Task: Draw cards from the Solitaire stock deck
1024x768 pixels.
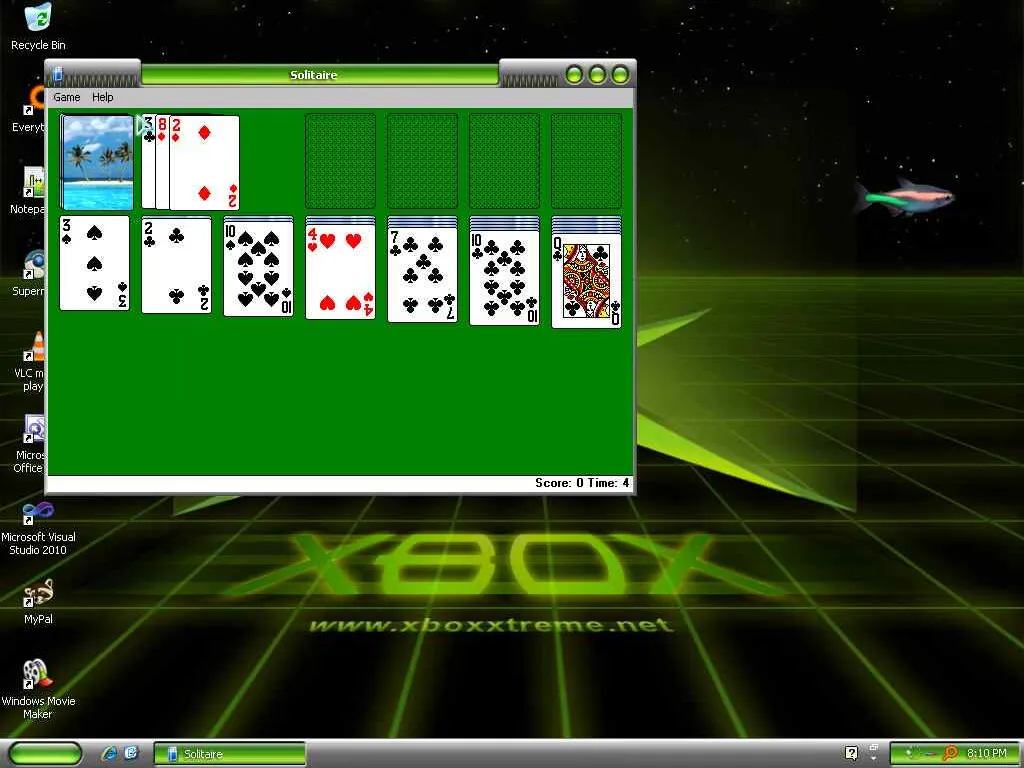Action: (x=97, y=162)
